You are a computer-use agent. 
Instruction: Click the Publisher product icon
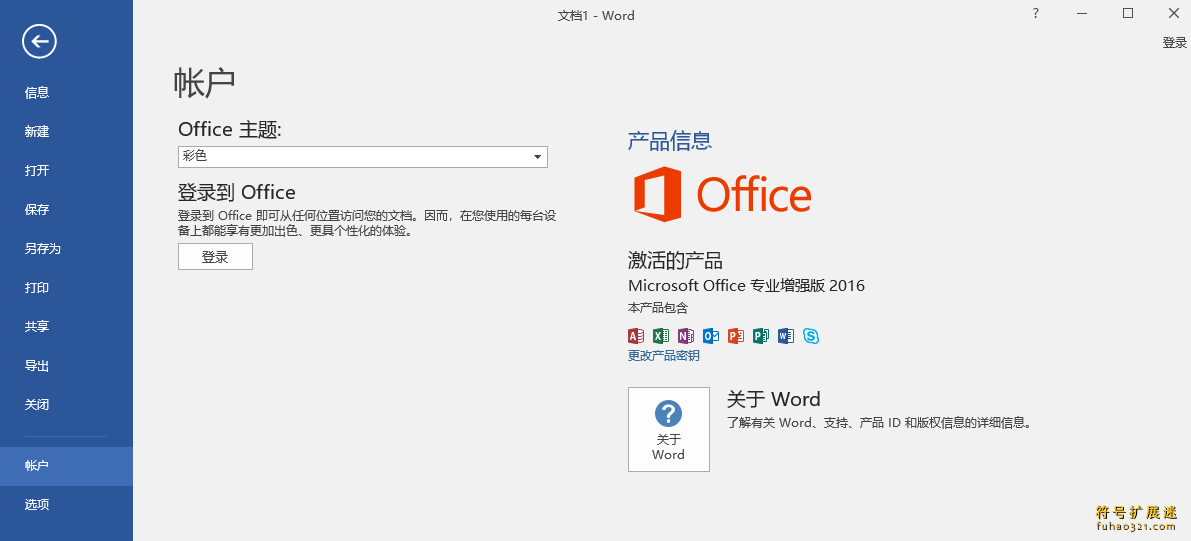[x=760, y=336]
